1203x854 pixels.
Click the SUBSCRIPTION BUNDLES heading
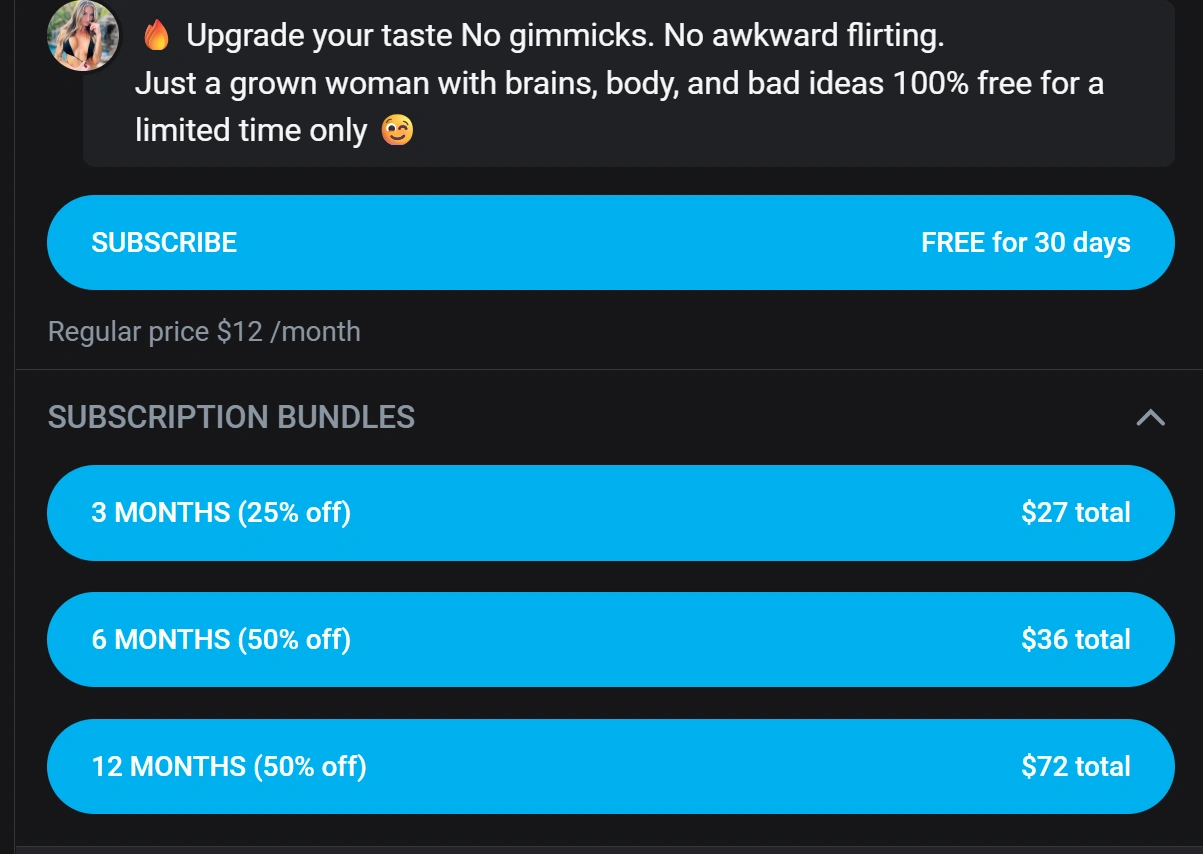tap(231, 417)
